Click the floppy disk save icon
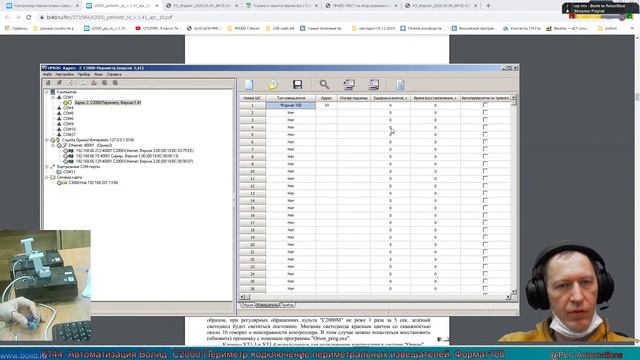640x360 pixels. tap(298, 84)
